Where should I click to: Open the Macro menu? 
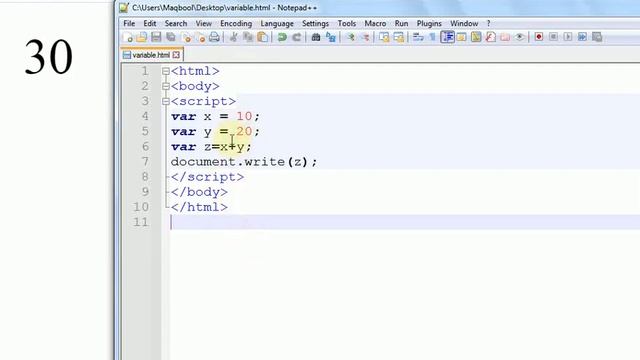tap(375, 24)
